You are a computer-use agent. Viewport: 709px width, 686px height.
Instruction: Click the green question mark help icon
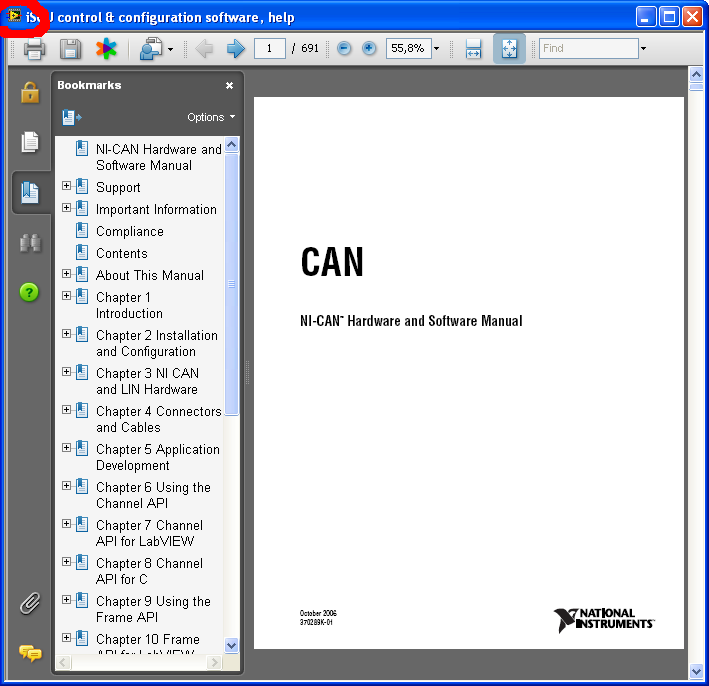(x=29, y=292)
